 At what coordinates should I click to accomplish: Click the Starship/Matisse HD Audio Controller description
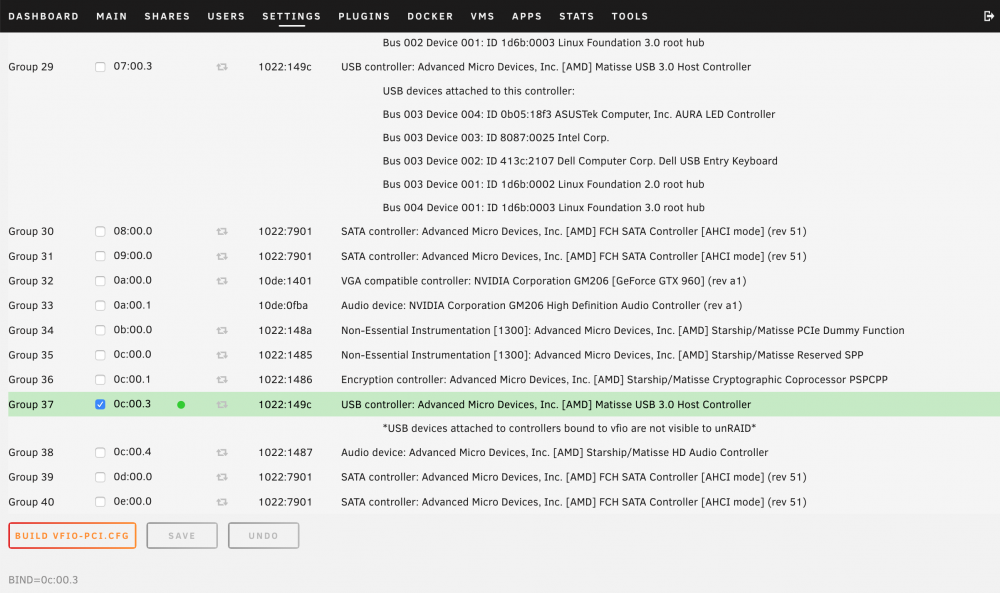click(x=554, y=453)
